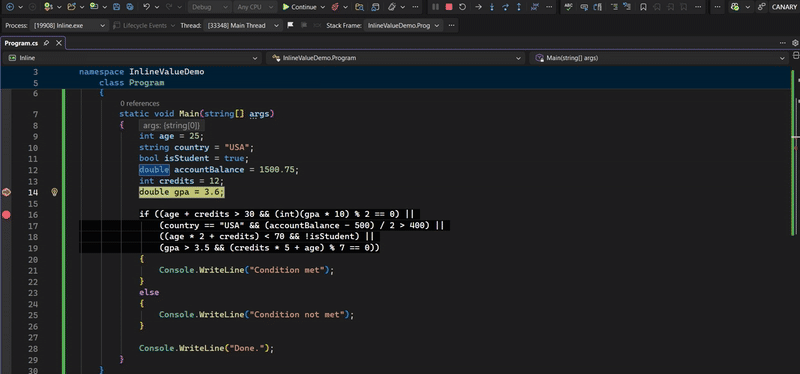Screen dimensions: 800x374
Task: Expand the Copilot dropdown arrow
Action: [748, 7]
